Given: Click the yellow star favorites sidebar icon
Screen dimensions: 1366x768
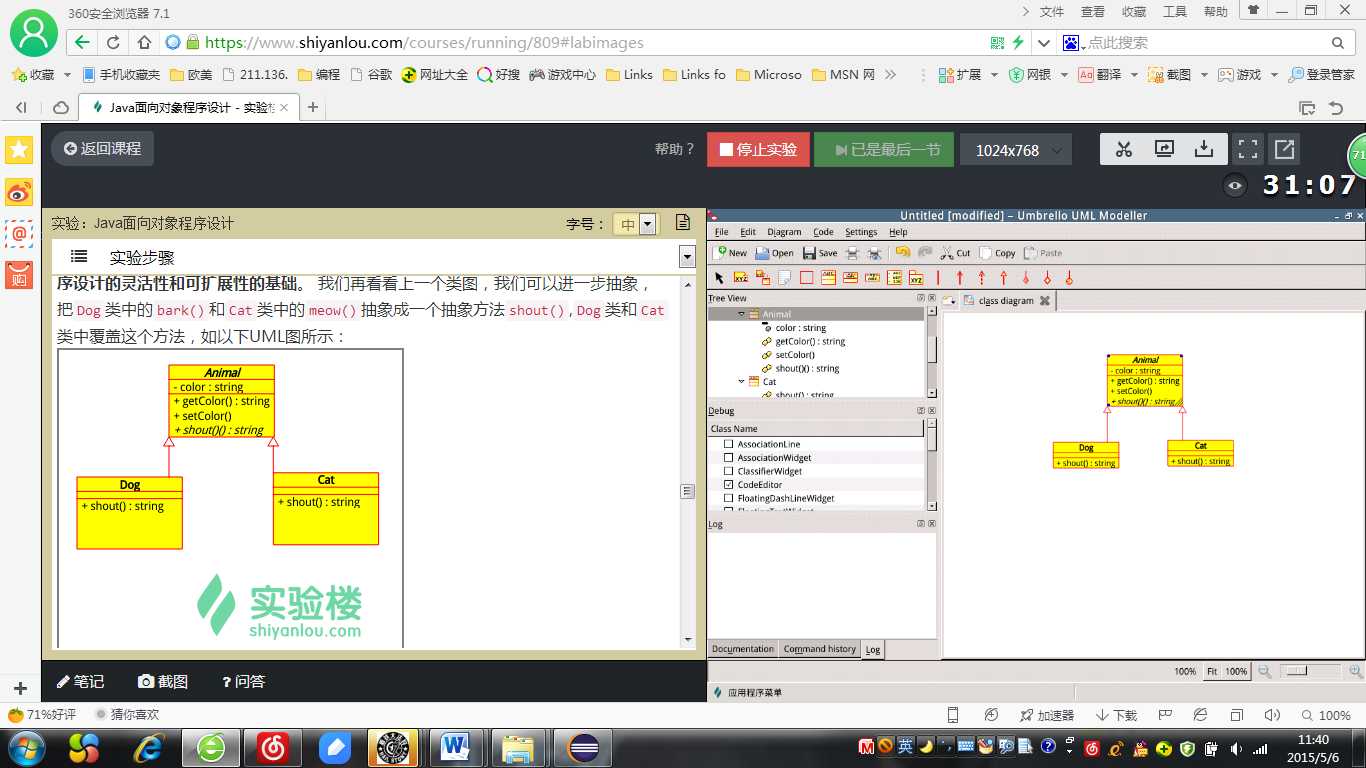Looking at the screenshot, I should tap(19, 150).
